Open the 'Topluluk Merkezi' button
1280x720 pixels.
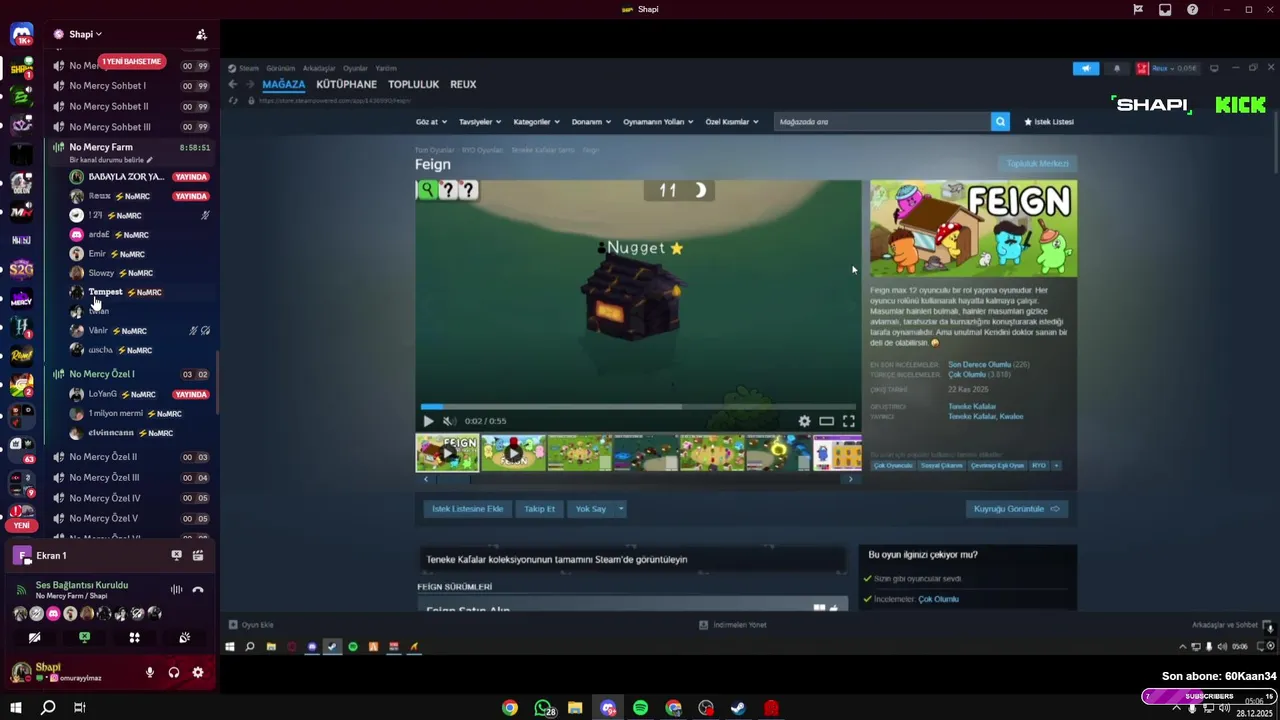click(1037, 164)
